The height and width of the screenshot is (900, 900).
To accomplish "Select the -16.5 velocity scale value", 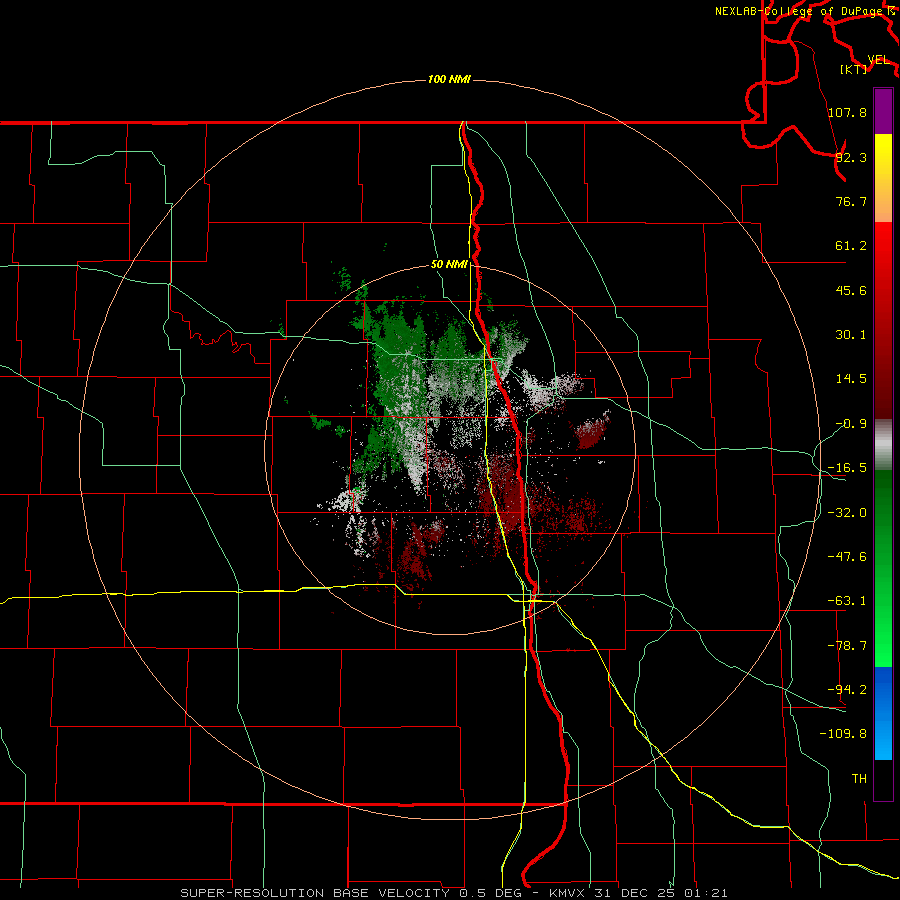I will [x=847, y=468].
